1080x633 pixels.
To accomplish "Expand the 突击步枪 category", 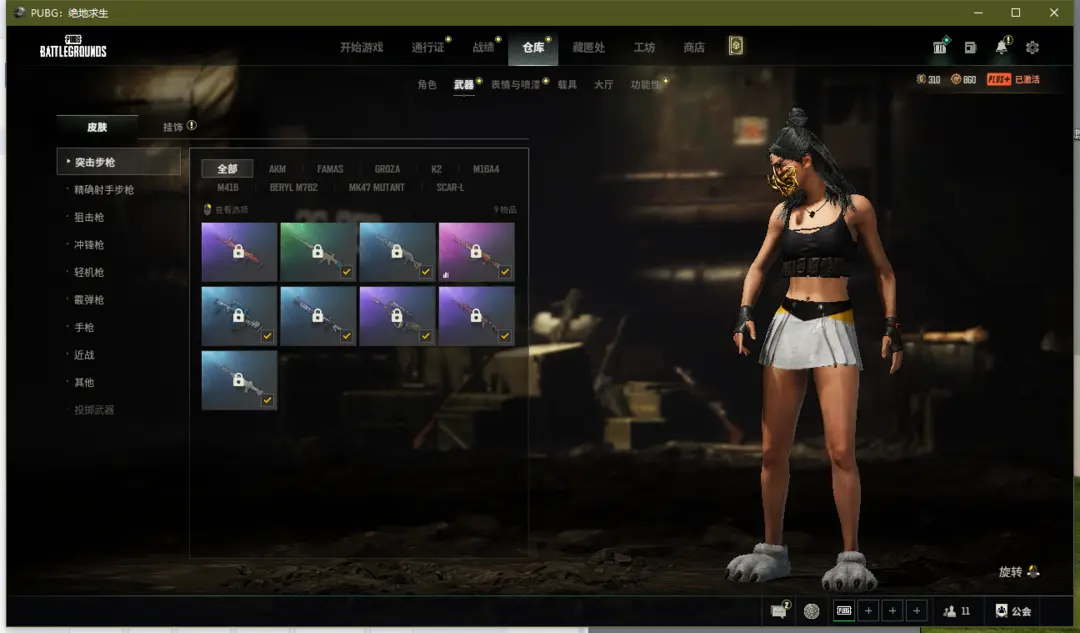I will coord(118,162).
